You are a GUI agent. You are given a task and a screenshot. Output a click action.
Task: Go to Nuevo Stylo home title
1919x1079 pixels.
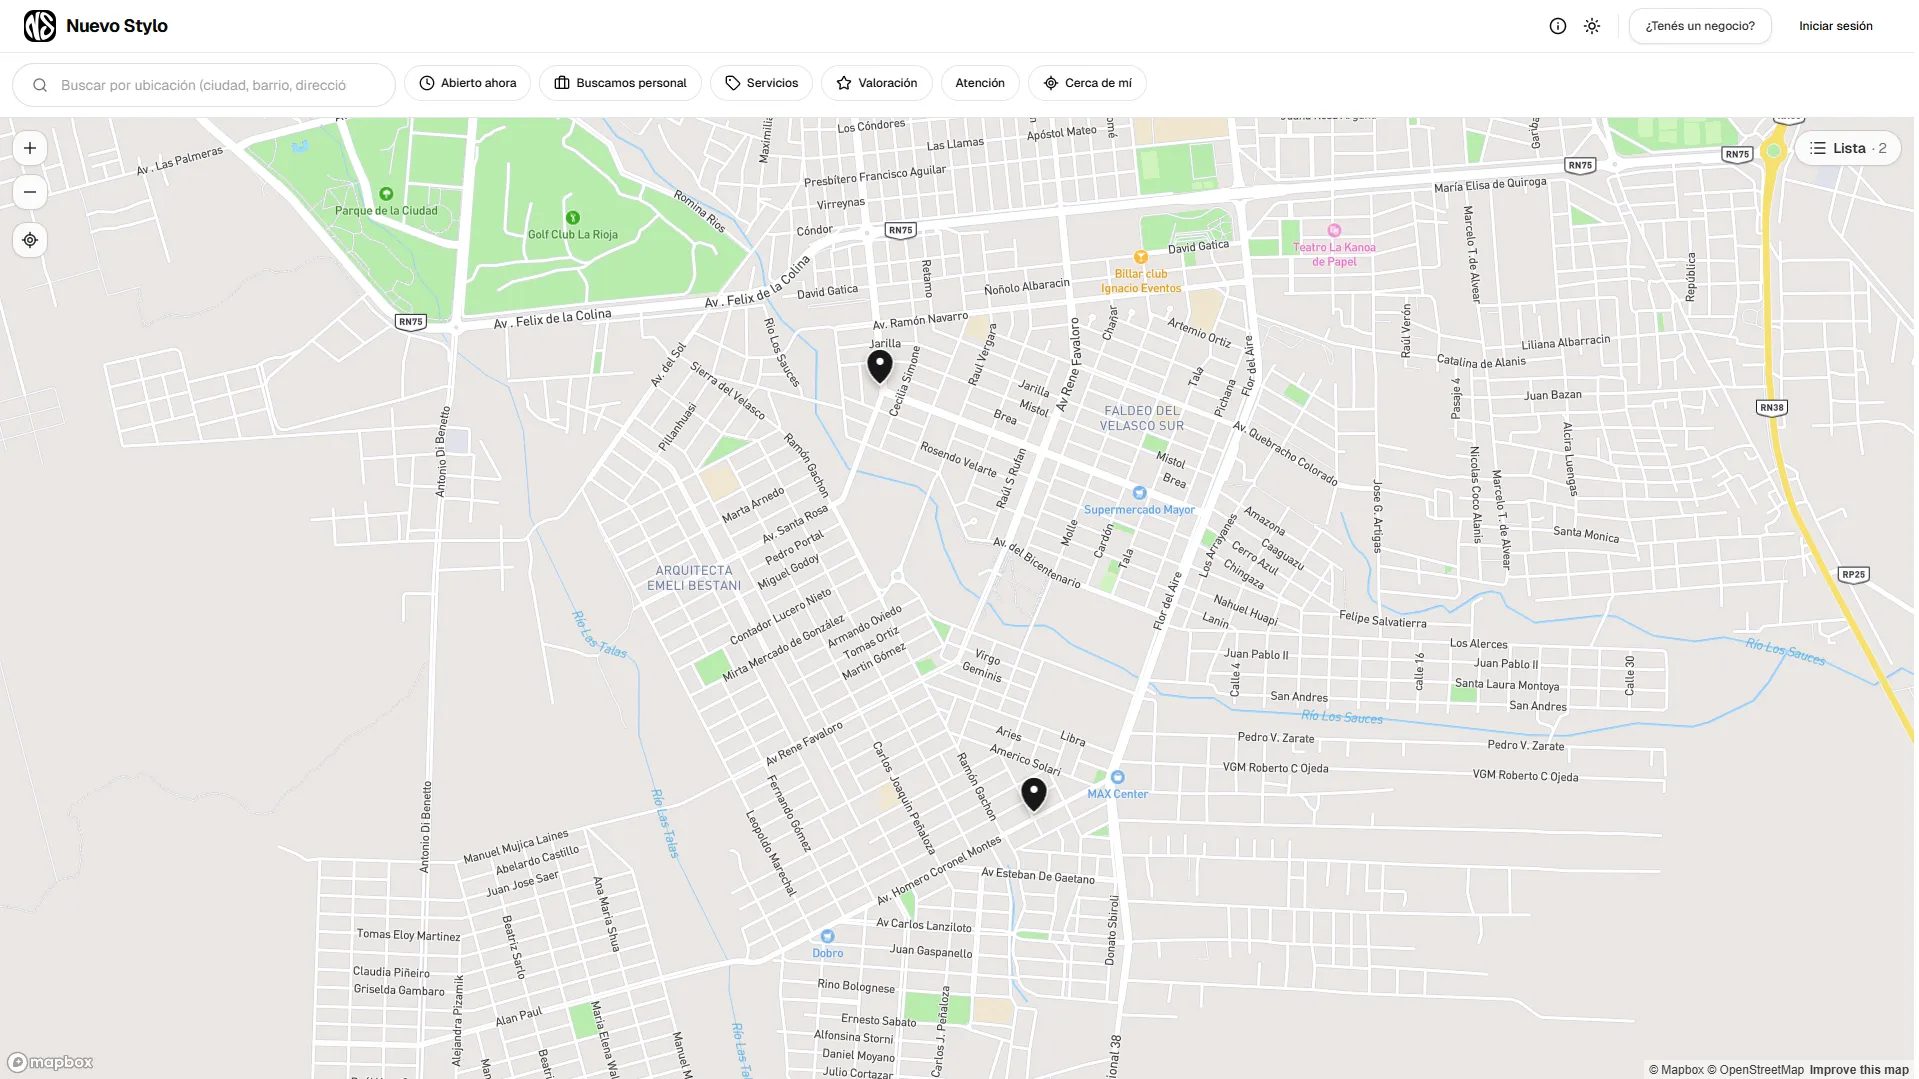(x=117, y=26)
